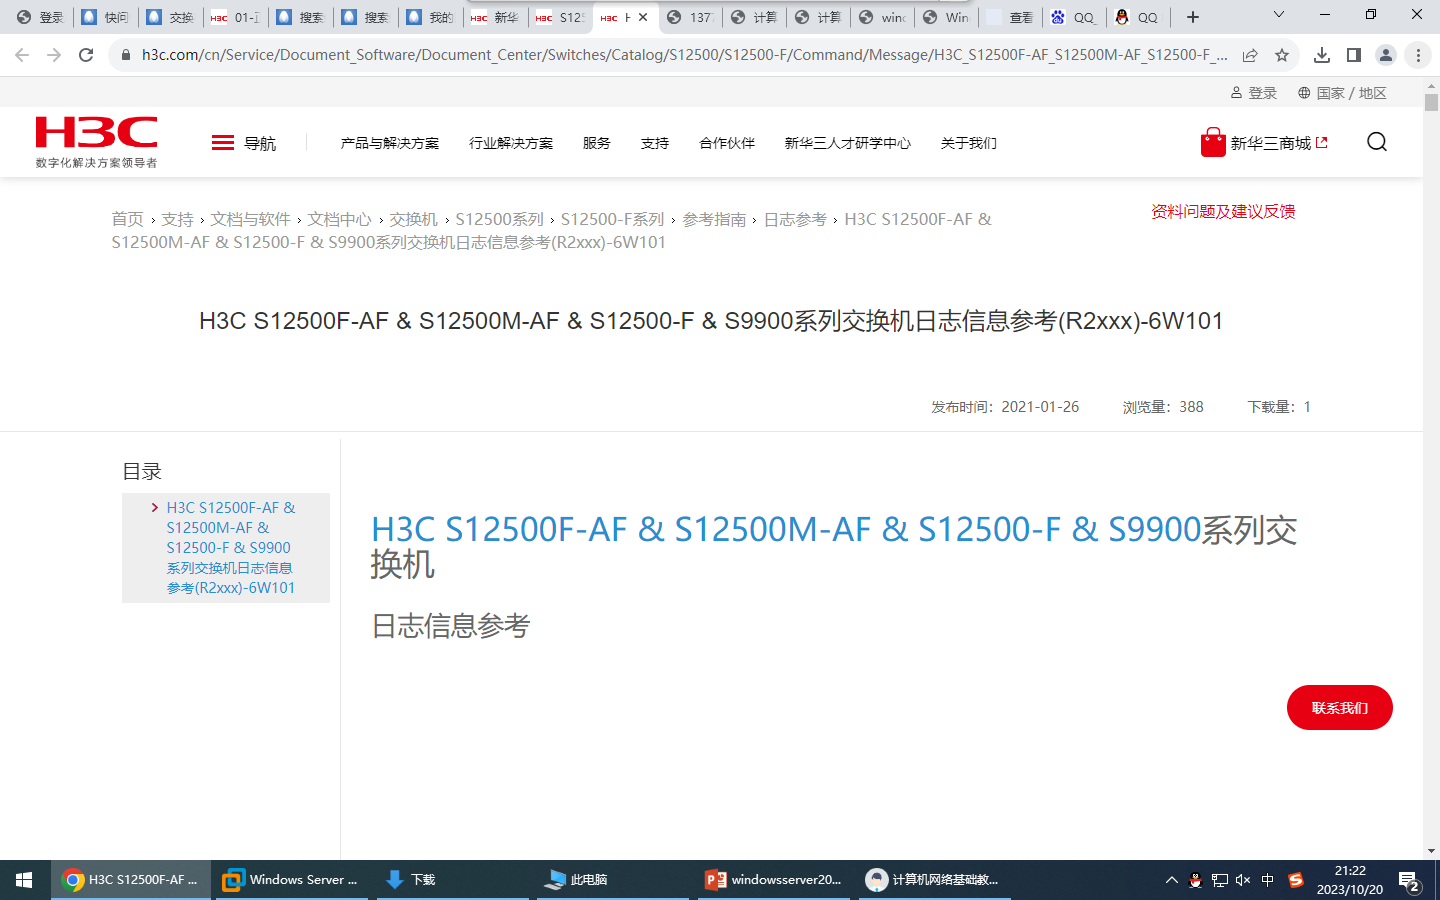Click the browser address bar URL
The image size is (1440, 900).
pyautogui.click(x=684, y=55)
